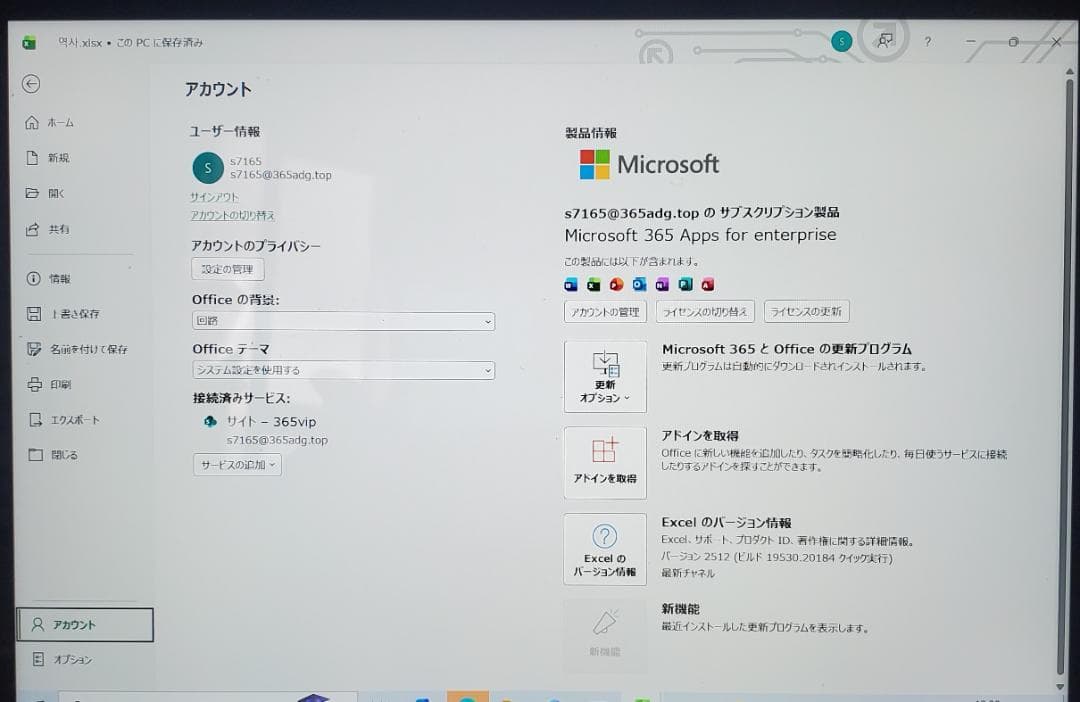Click the アカウント page heading
This screenshot has height=702, width=1080.
[x=218, y=89]
